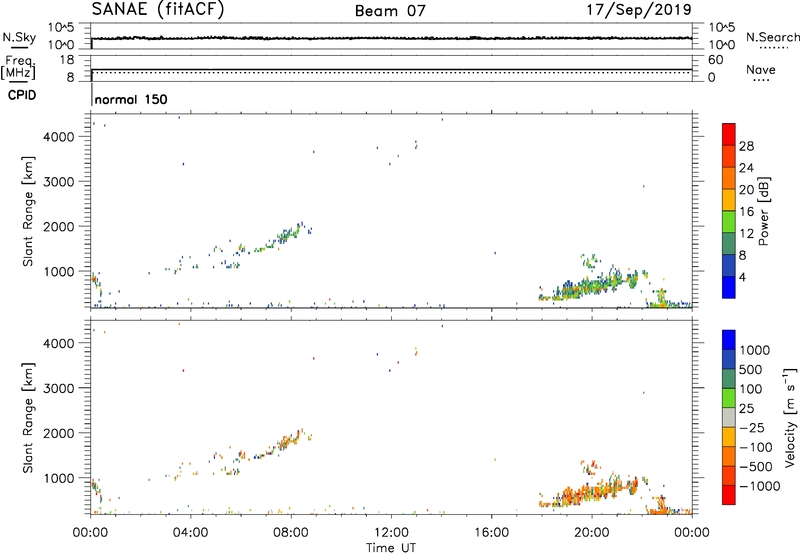The image size is (800, 554).
Task: Select the "Slant Range [km]" label of power panel
Action: click(x=28, y=211)
